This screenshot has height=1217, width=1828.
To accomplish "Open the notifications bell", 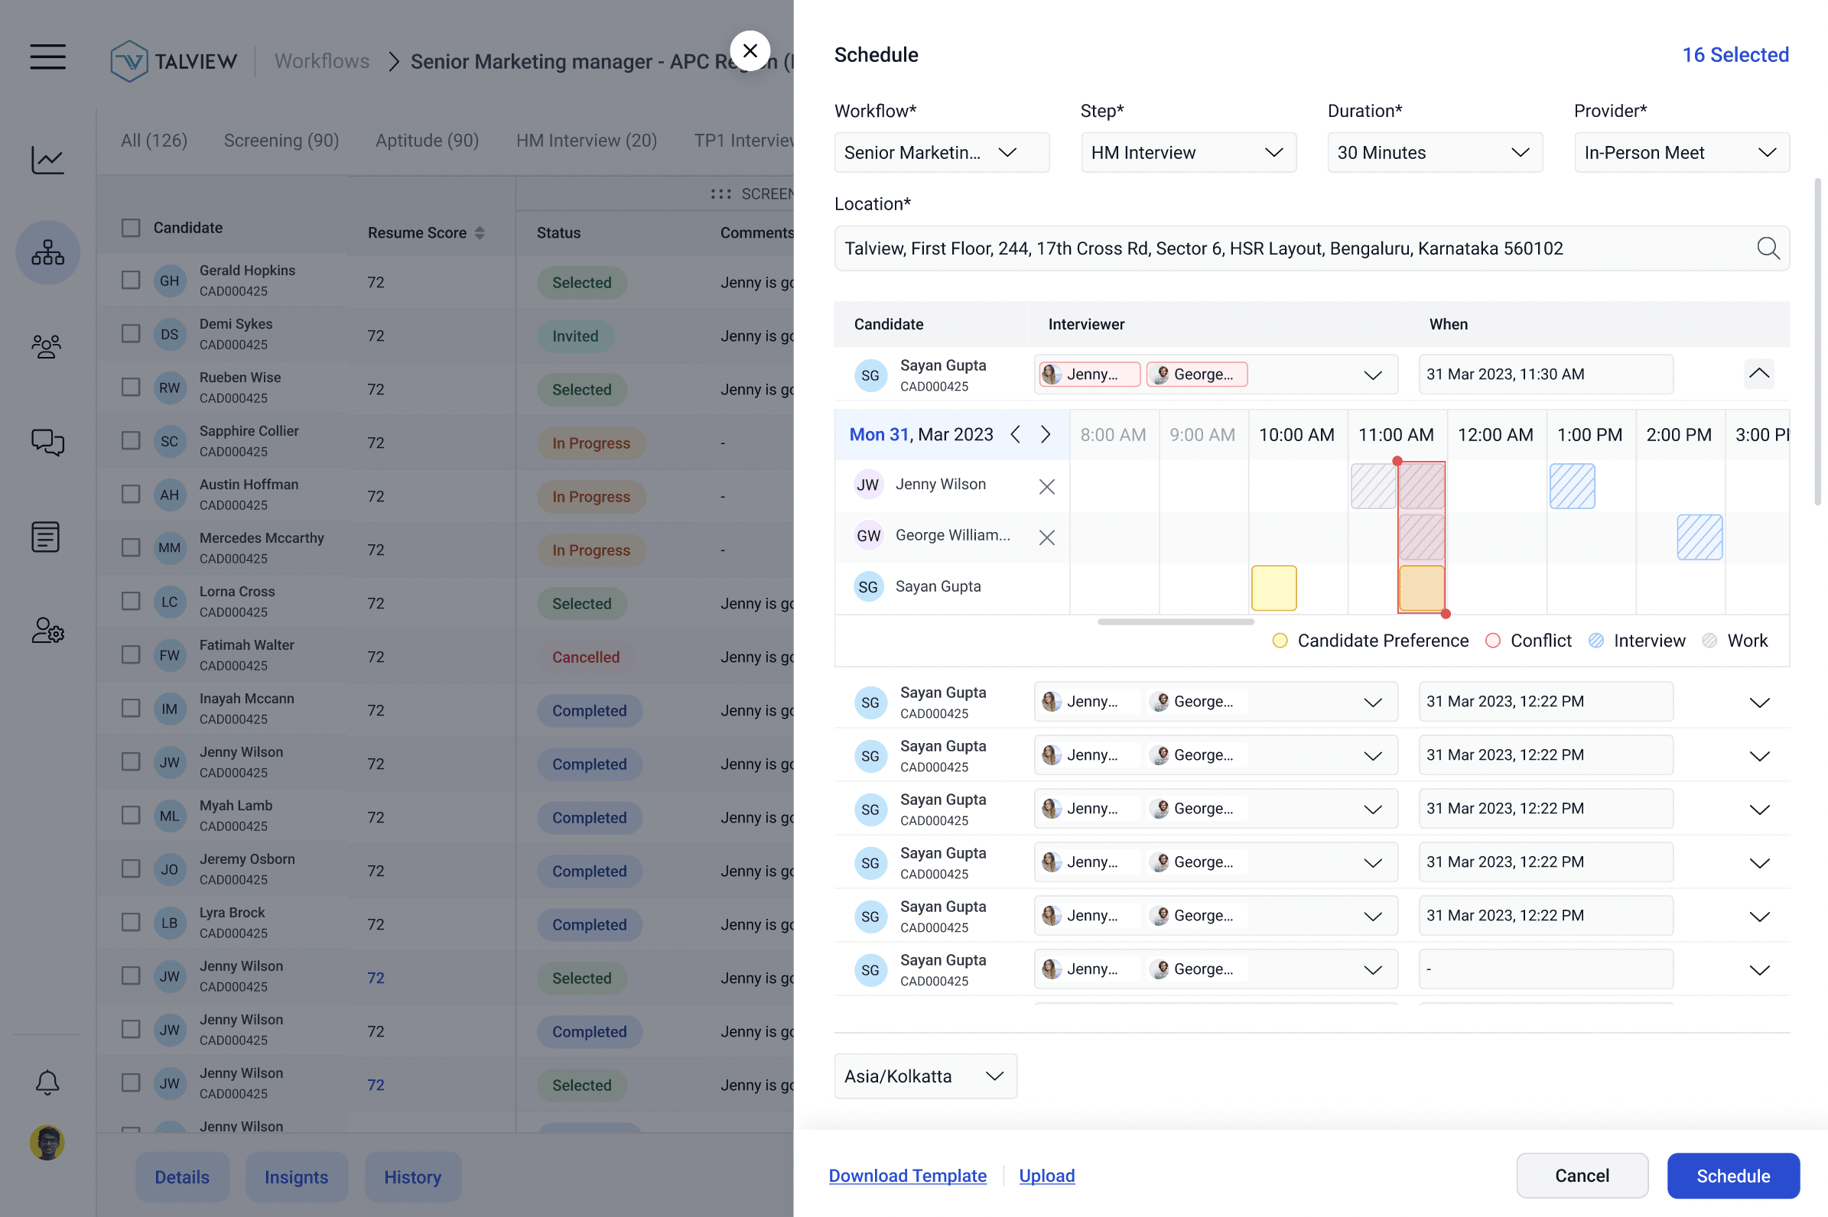I will click(45, 1082).
